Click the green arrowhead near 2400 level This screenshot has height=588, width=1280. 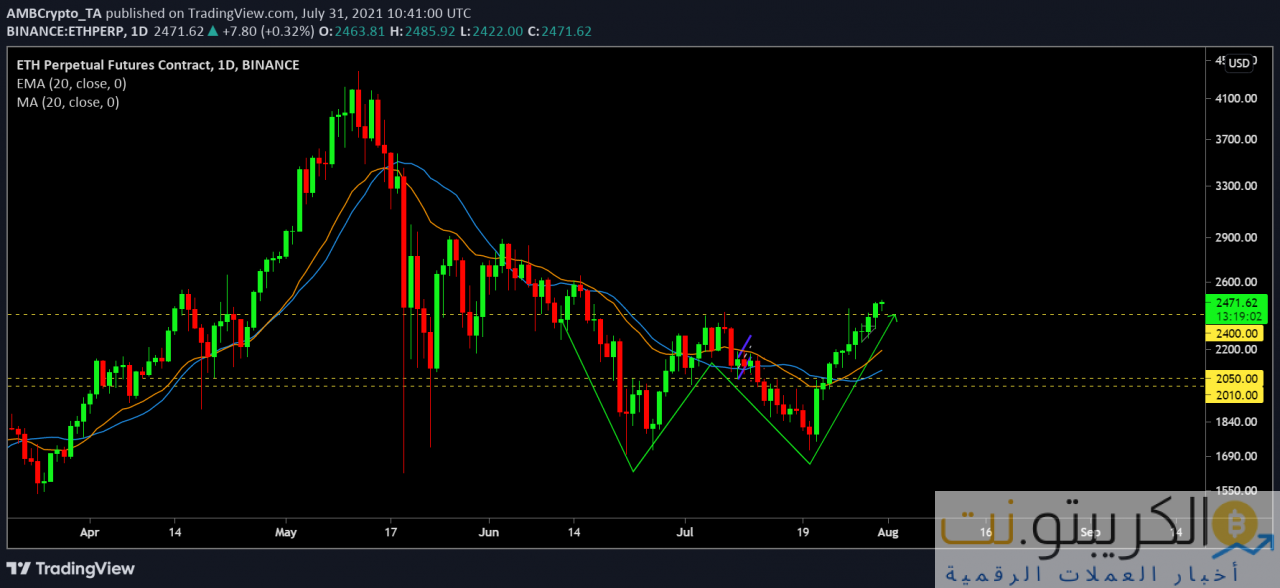[895, 317]
